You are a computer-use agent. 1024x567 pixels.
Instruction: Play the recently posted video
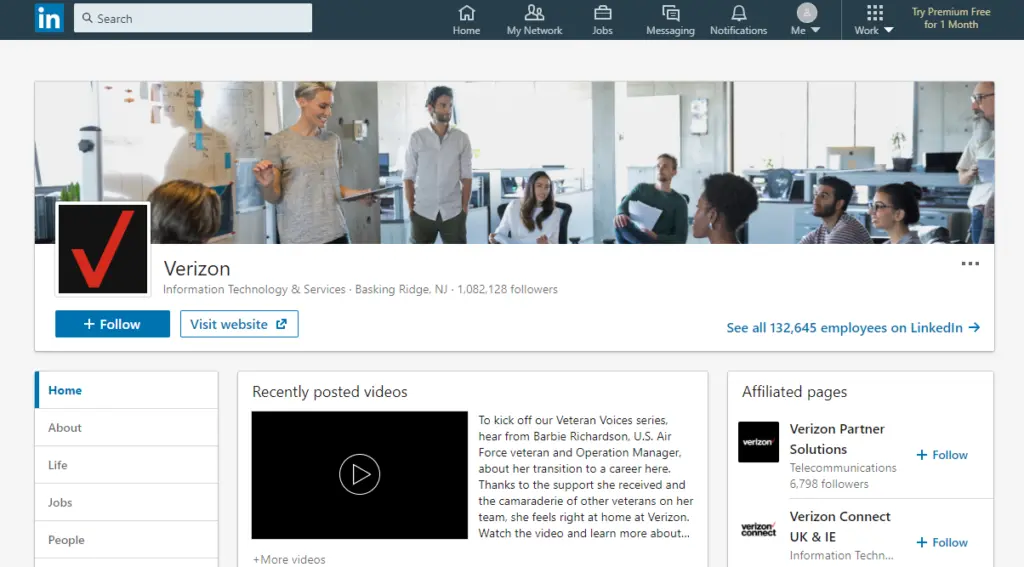click(x=359, y=474)
